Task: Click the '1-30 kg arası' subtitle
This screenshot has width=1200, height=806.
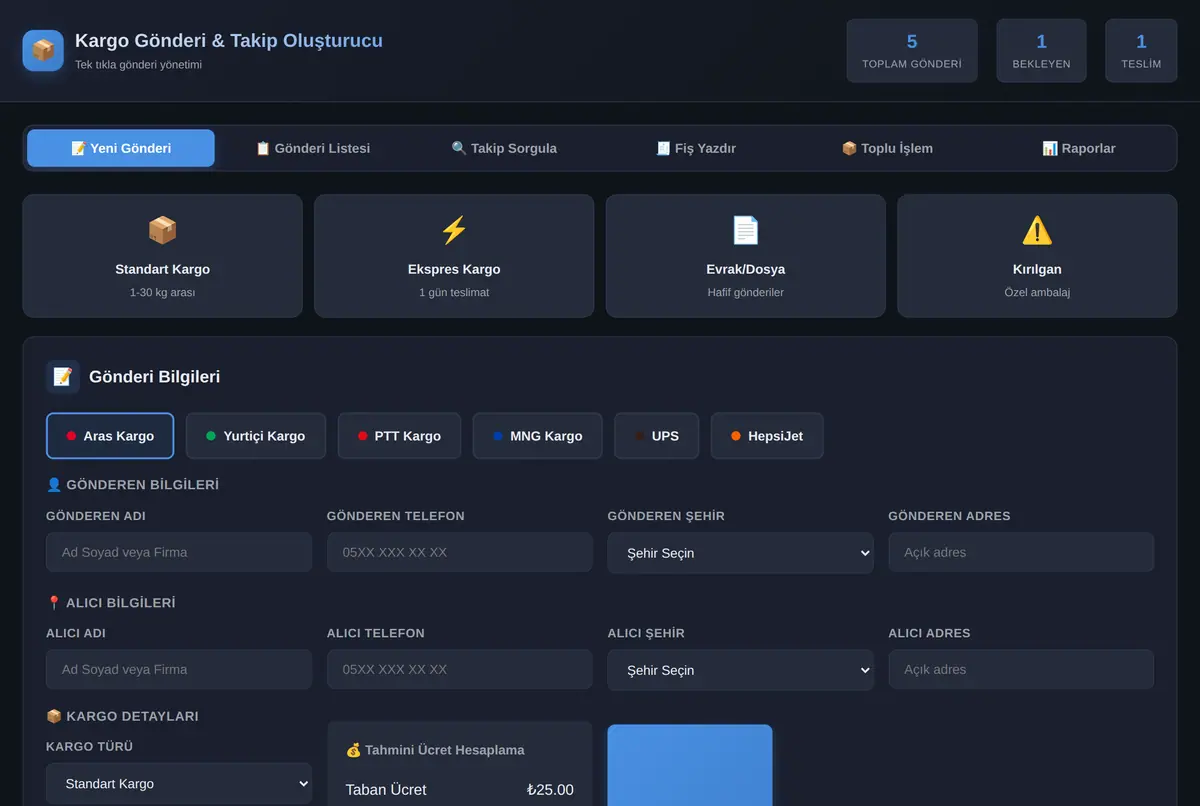Action: pyautogui.click(x=162, y=293)
